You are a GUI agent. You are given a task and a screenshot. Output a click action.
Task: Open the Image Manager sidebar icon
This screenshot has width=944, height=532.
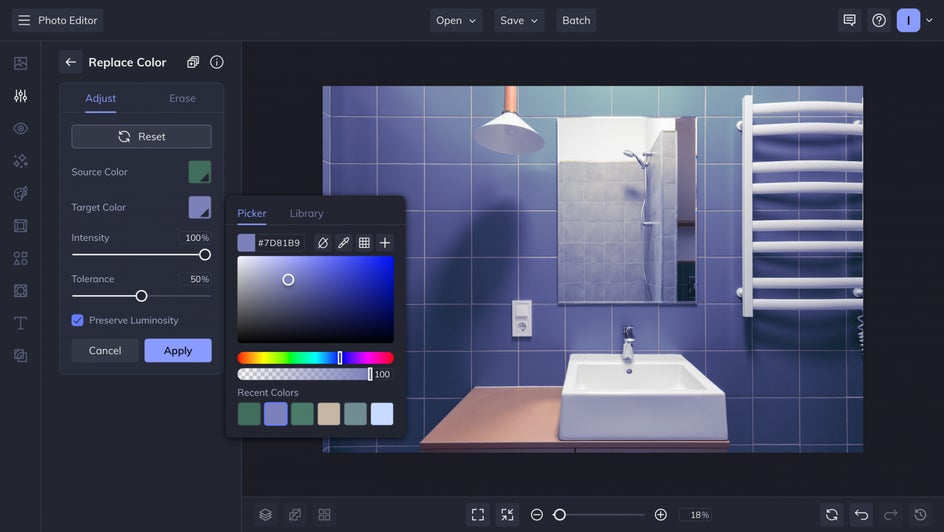20,63
